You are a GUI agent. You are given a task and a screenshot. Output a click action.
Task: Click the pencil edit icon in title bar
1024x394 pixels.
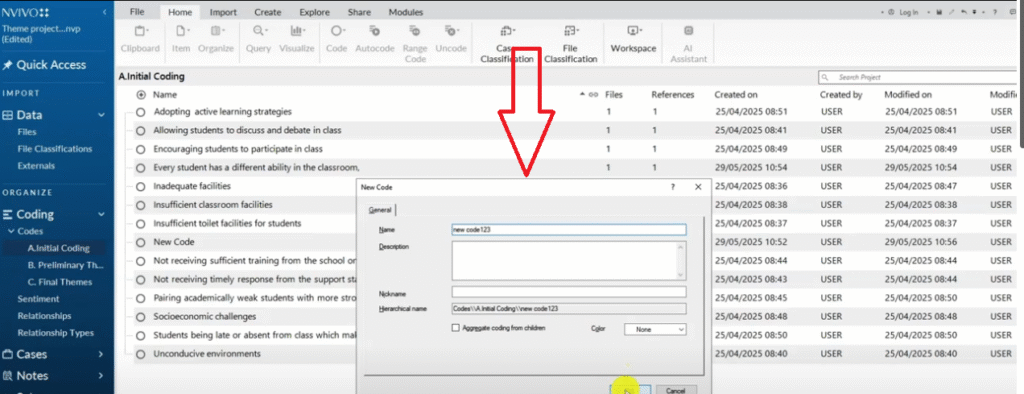pyautogui.click(x=952, y=12)
